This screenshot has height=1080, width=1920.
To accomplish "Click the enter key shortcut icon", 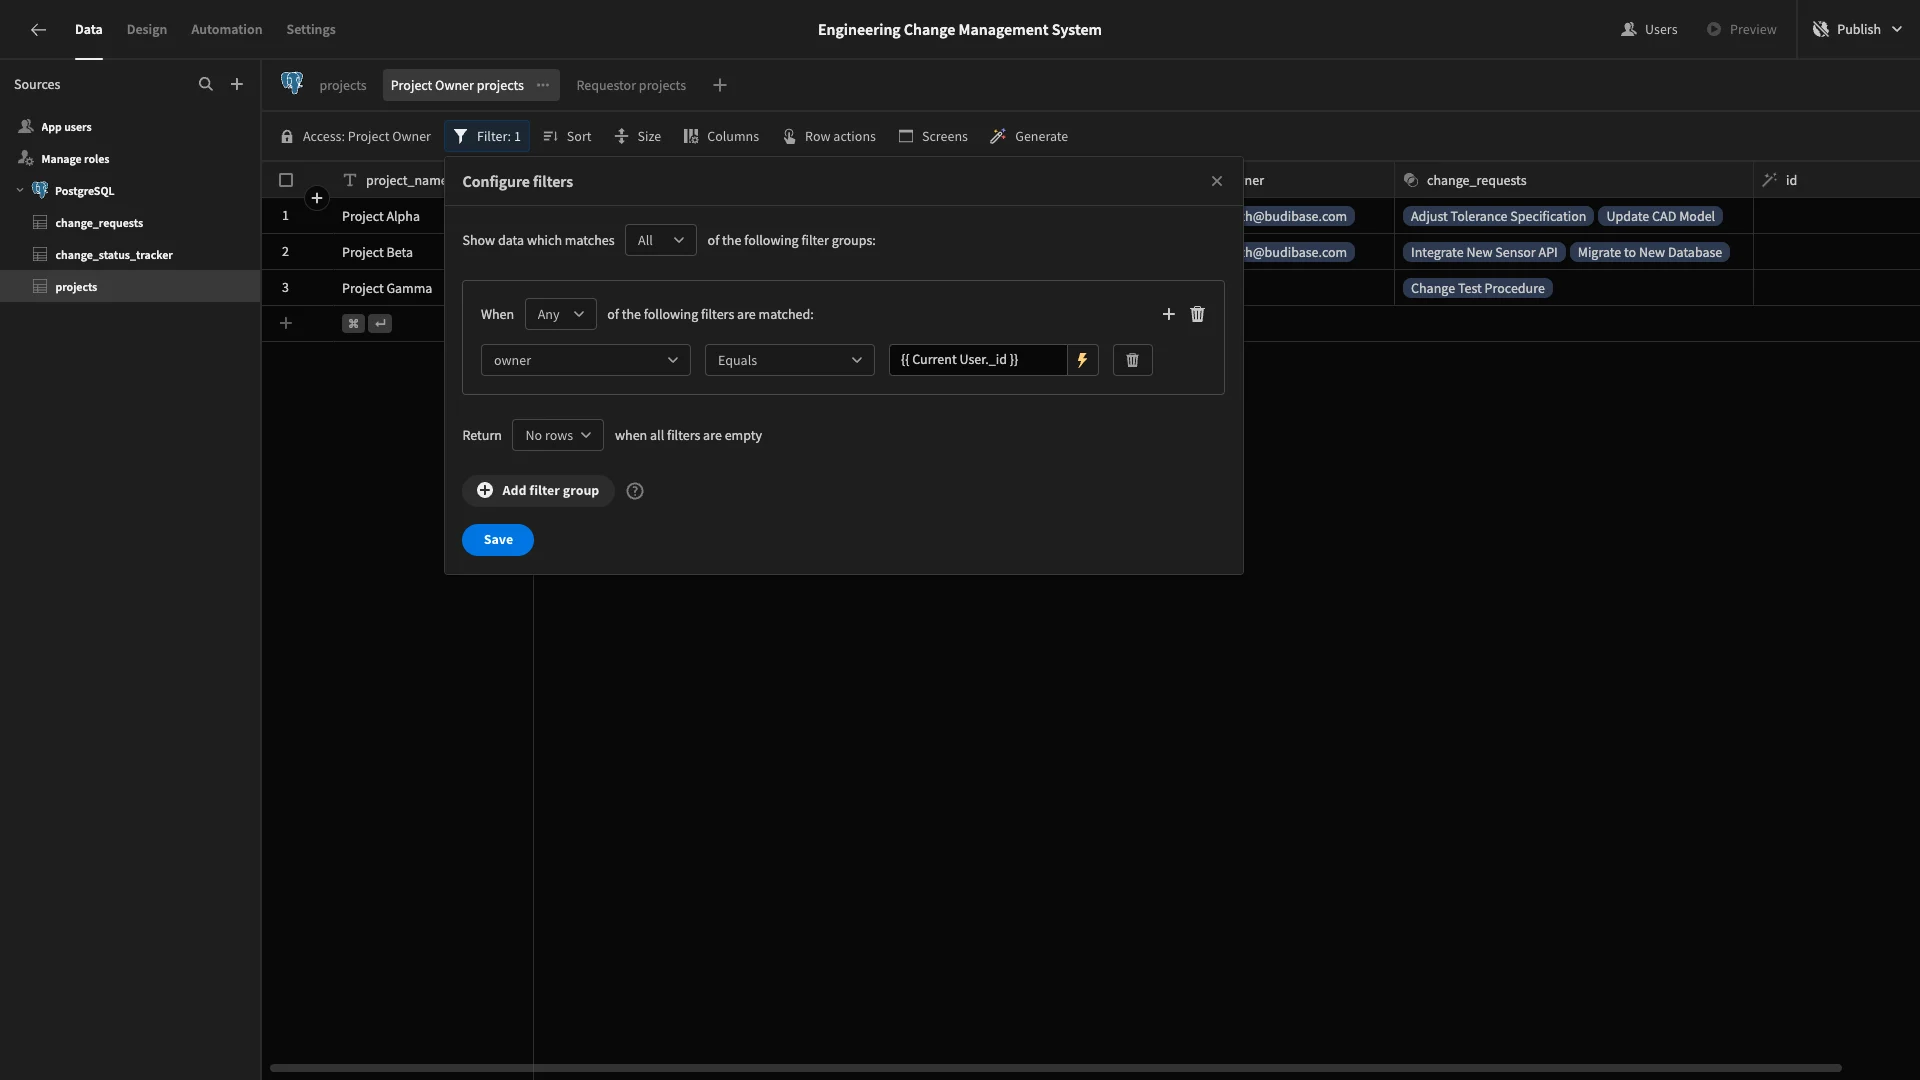I will click(x=380, y=324).
